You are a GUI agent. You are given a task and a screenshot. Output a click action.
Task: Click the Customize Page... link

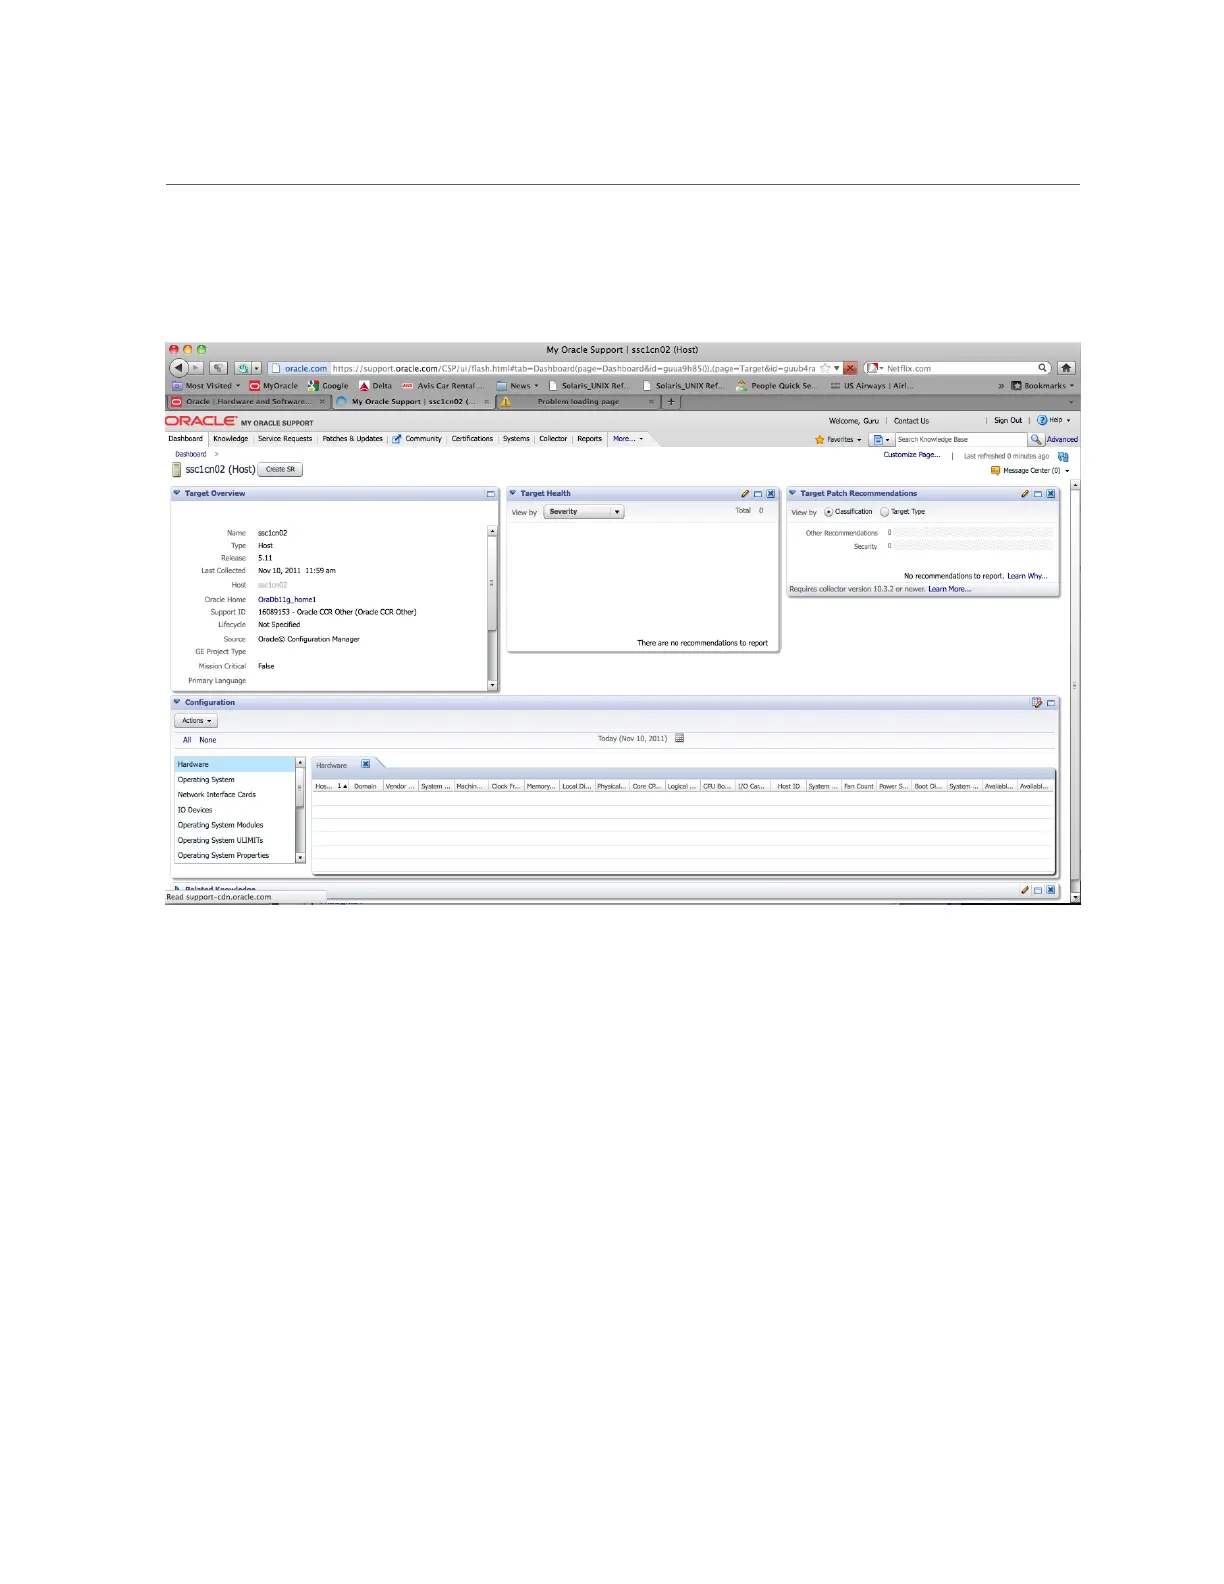[x=912, y=455]
